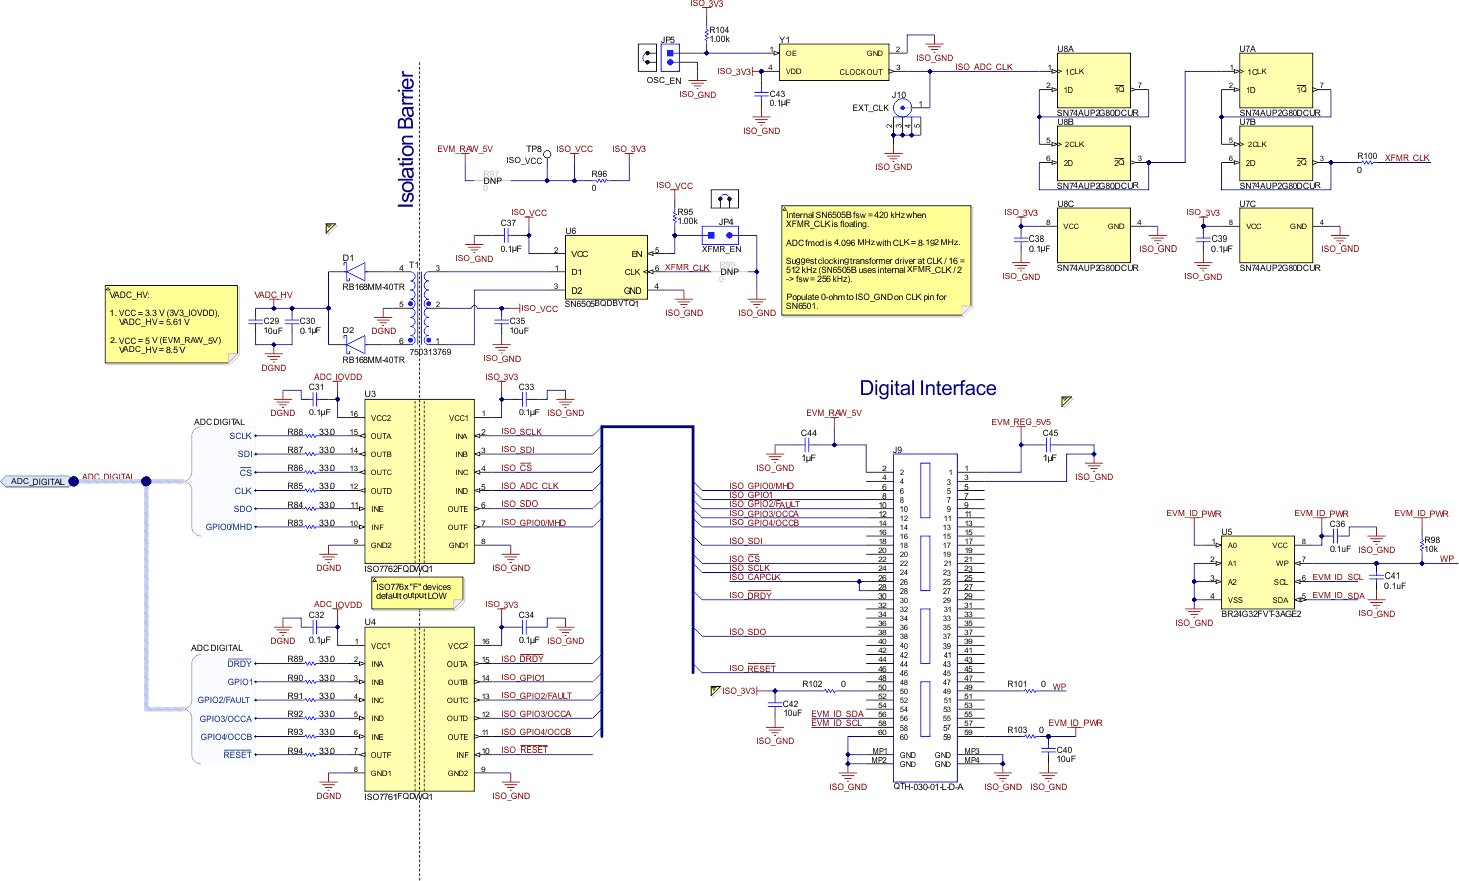
Task: Click the blue GPIO2/FAULT label left of R91
Action: tap(224, 700)
